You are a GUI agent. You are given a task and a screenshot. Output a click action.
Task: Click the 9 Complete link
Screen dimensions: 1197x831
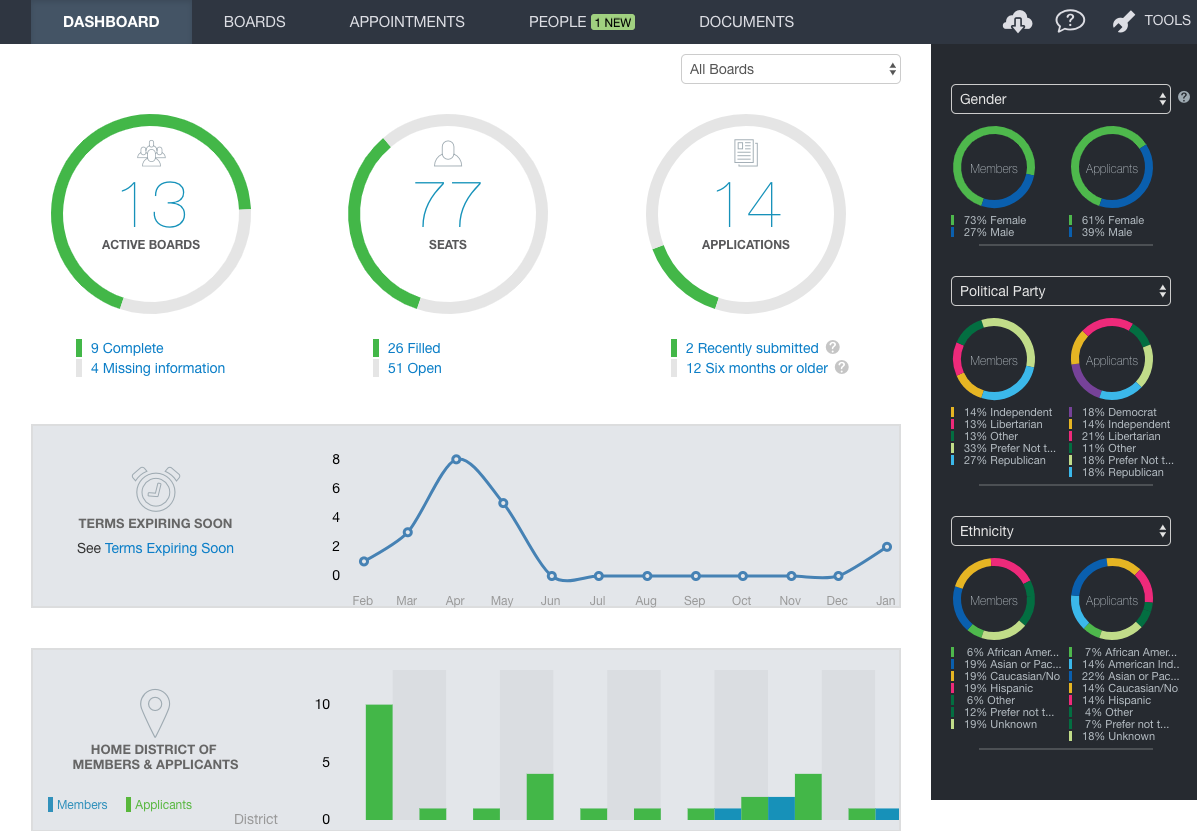(x=127, y=348)
